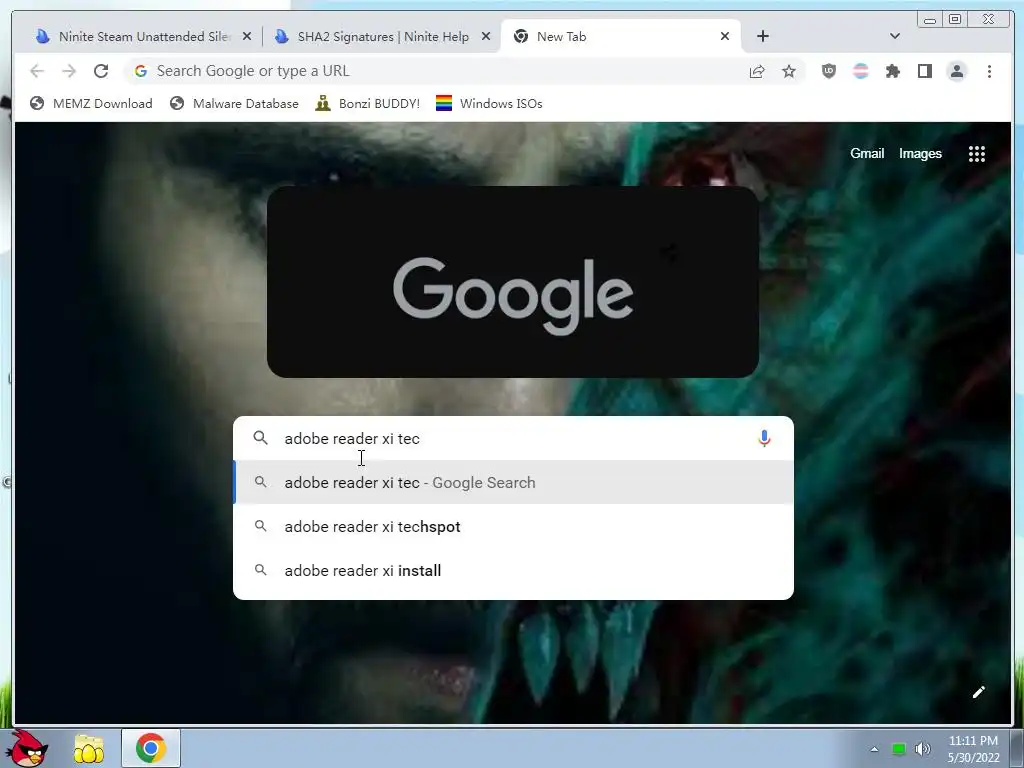Click the back navigation arrow

coord(37,71)
